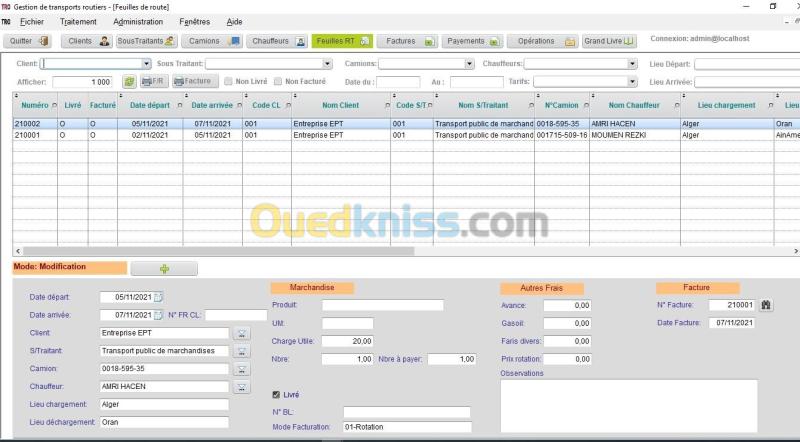Open the Opérations module
This screenshot has width=800, height=442.
click(x=542, y=41)
